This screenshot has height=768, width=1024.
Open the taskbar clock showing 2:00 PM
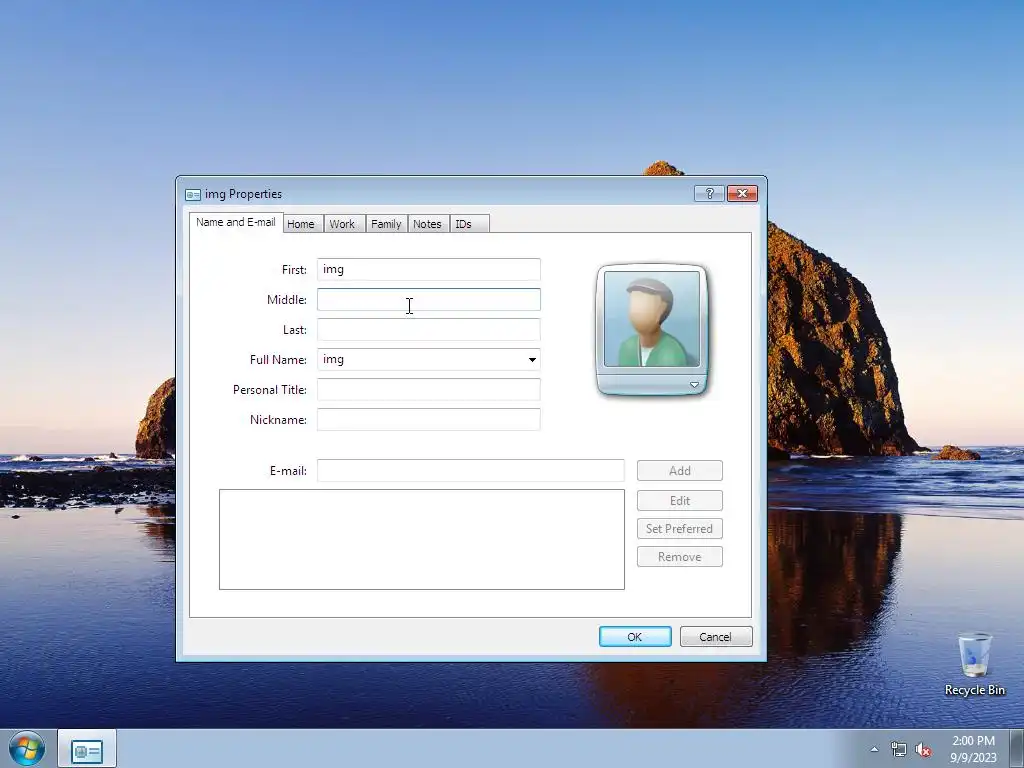tap(973, 749)
